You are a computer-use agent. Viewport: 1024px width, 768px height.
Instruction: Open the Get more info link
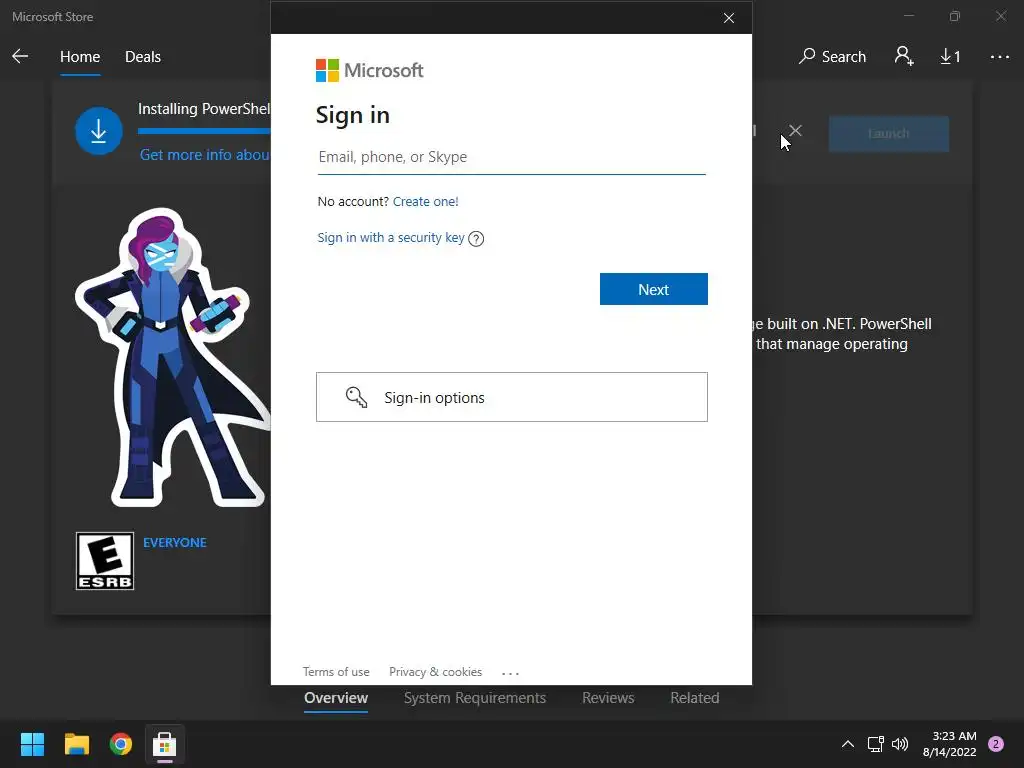pos(204,155)
